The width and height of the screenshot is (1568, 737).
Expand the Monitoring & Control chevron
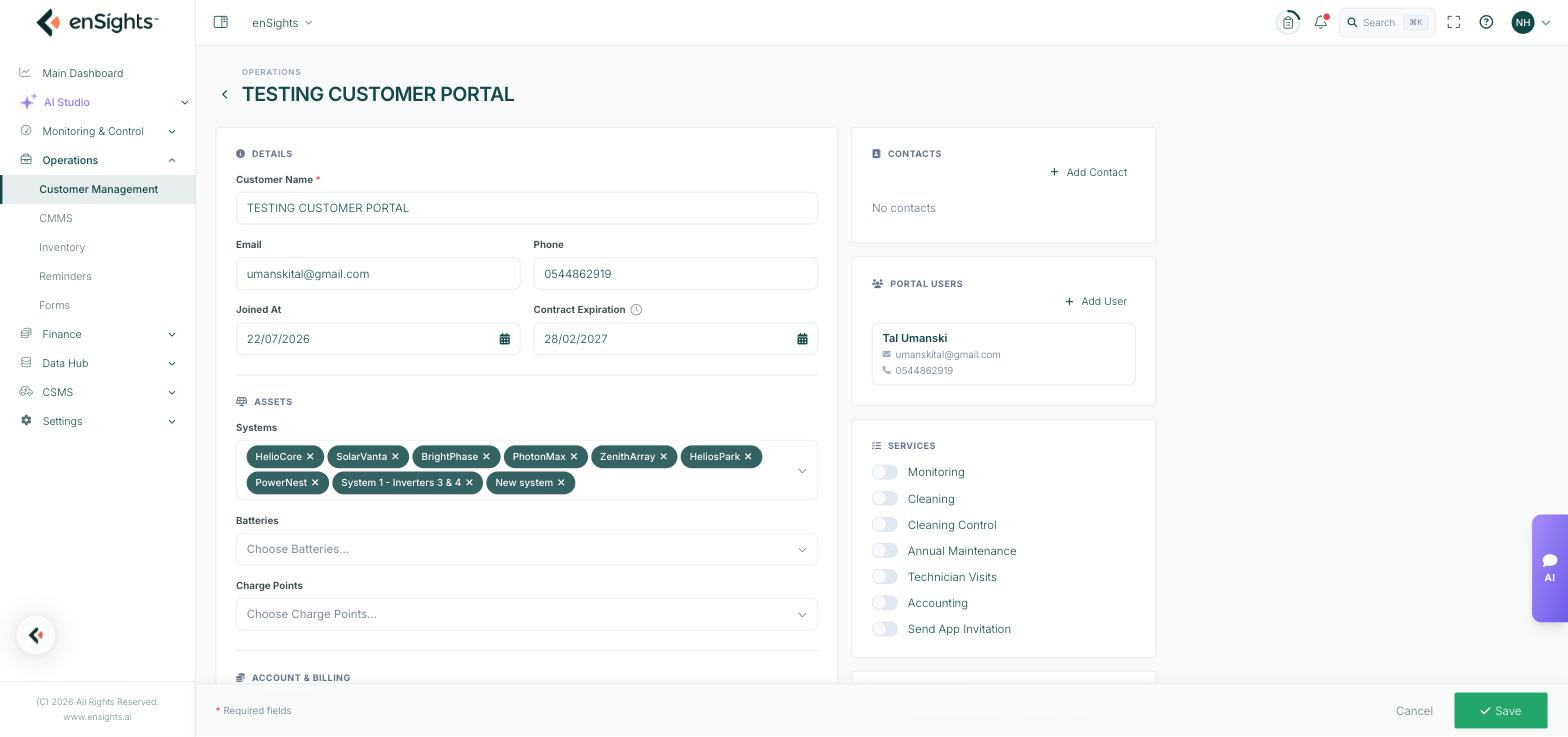point(172,131)
